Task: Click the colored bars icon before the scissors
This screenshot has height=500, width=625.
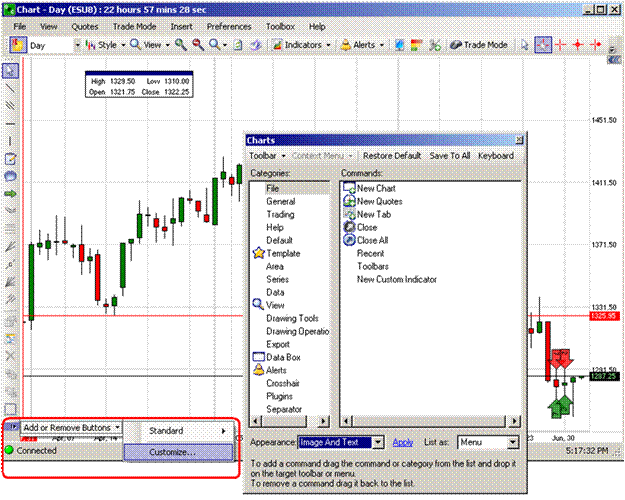Action: [x=417, y=45]
